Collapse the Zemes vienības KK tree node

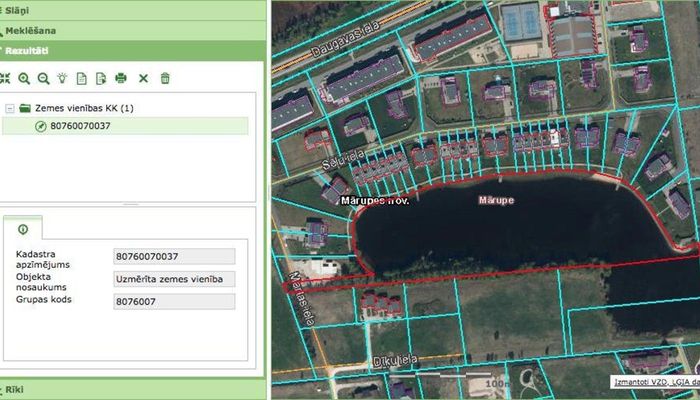pyautogui.click(x=9, y=108)
